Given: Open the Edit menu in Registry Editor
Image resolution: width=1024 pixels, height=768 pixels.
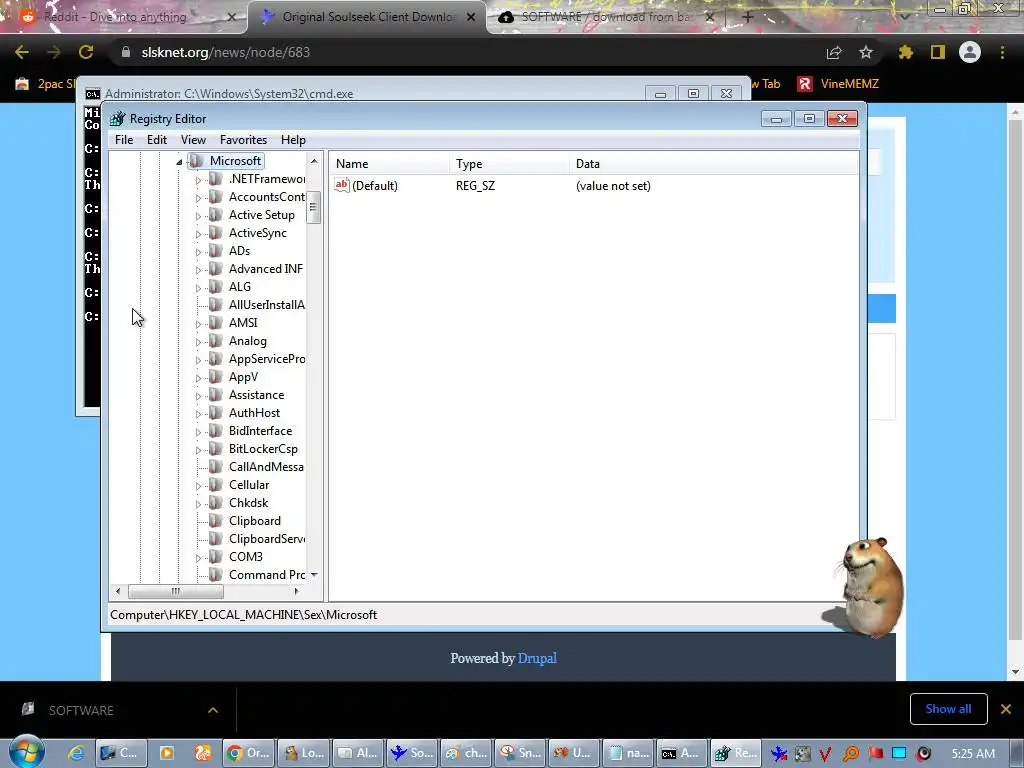Looking at the screenshot, I should [x=157, y=140].
